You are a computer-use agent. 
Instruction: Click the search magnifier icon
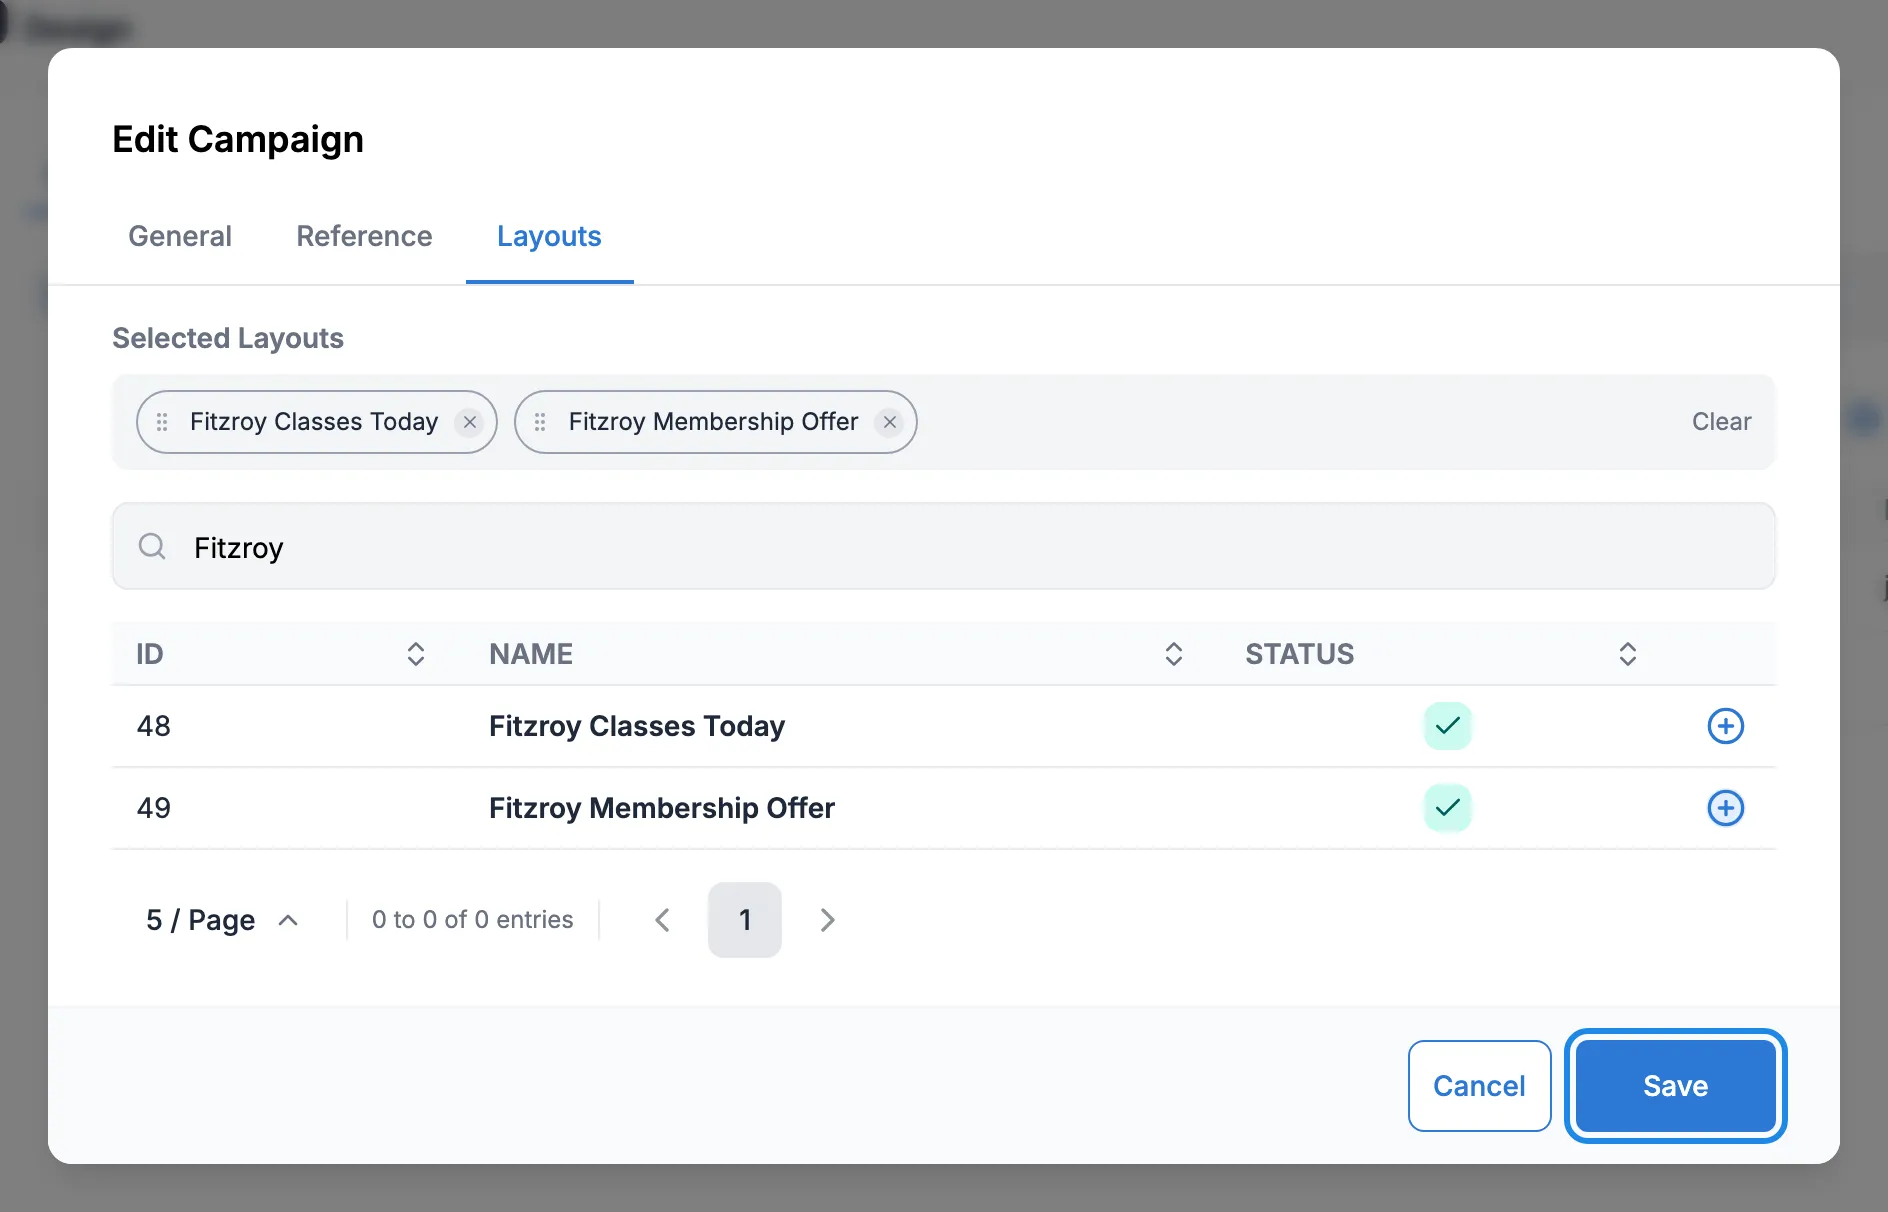click(152, 546)
